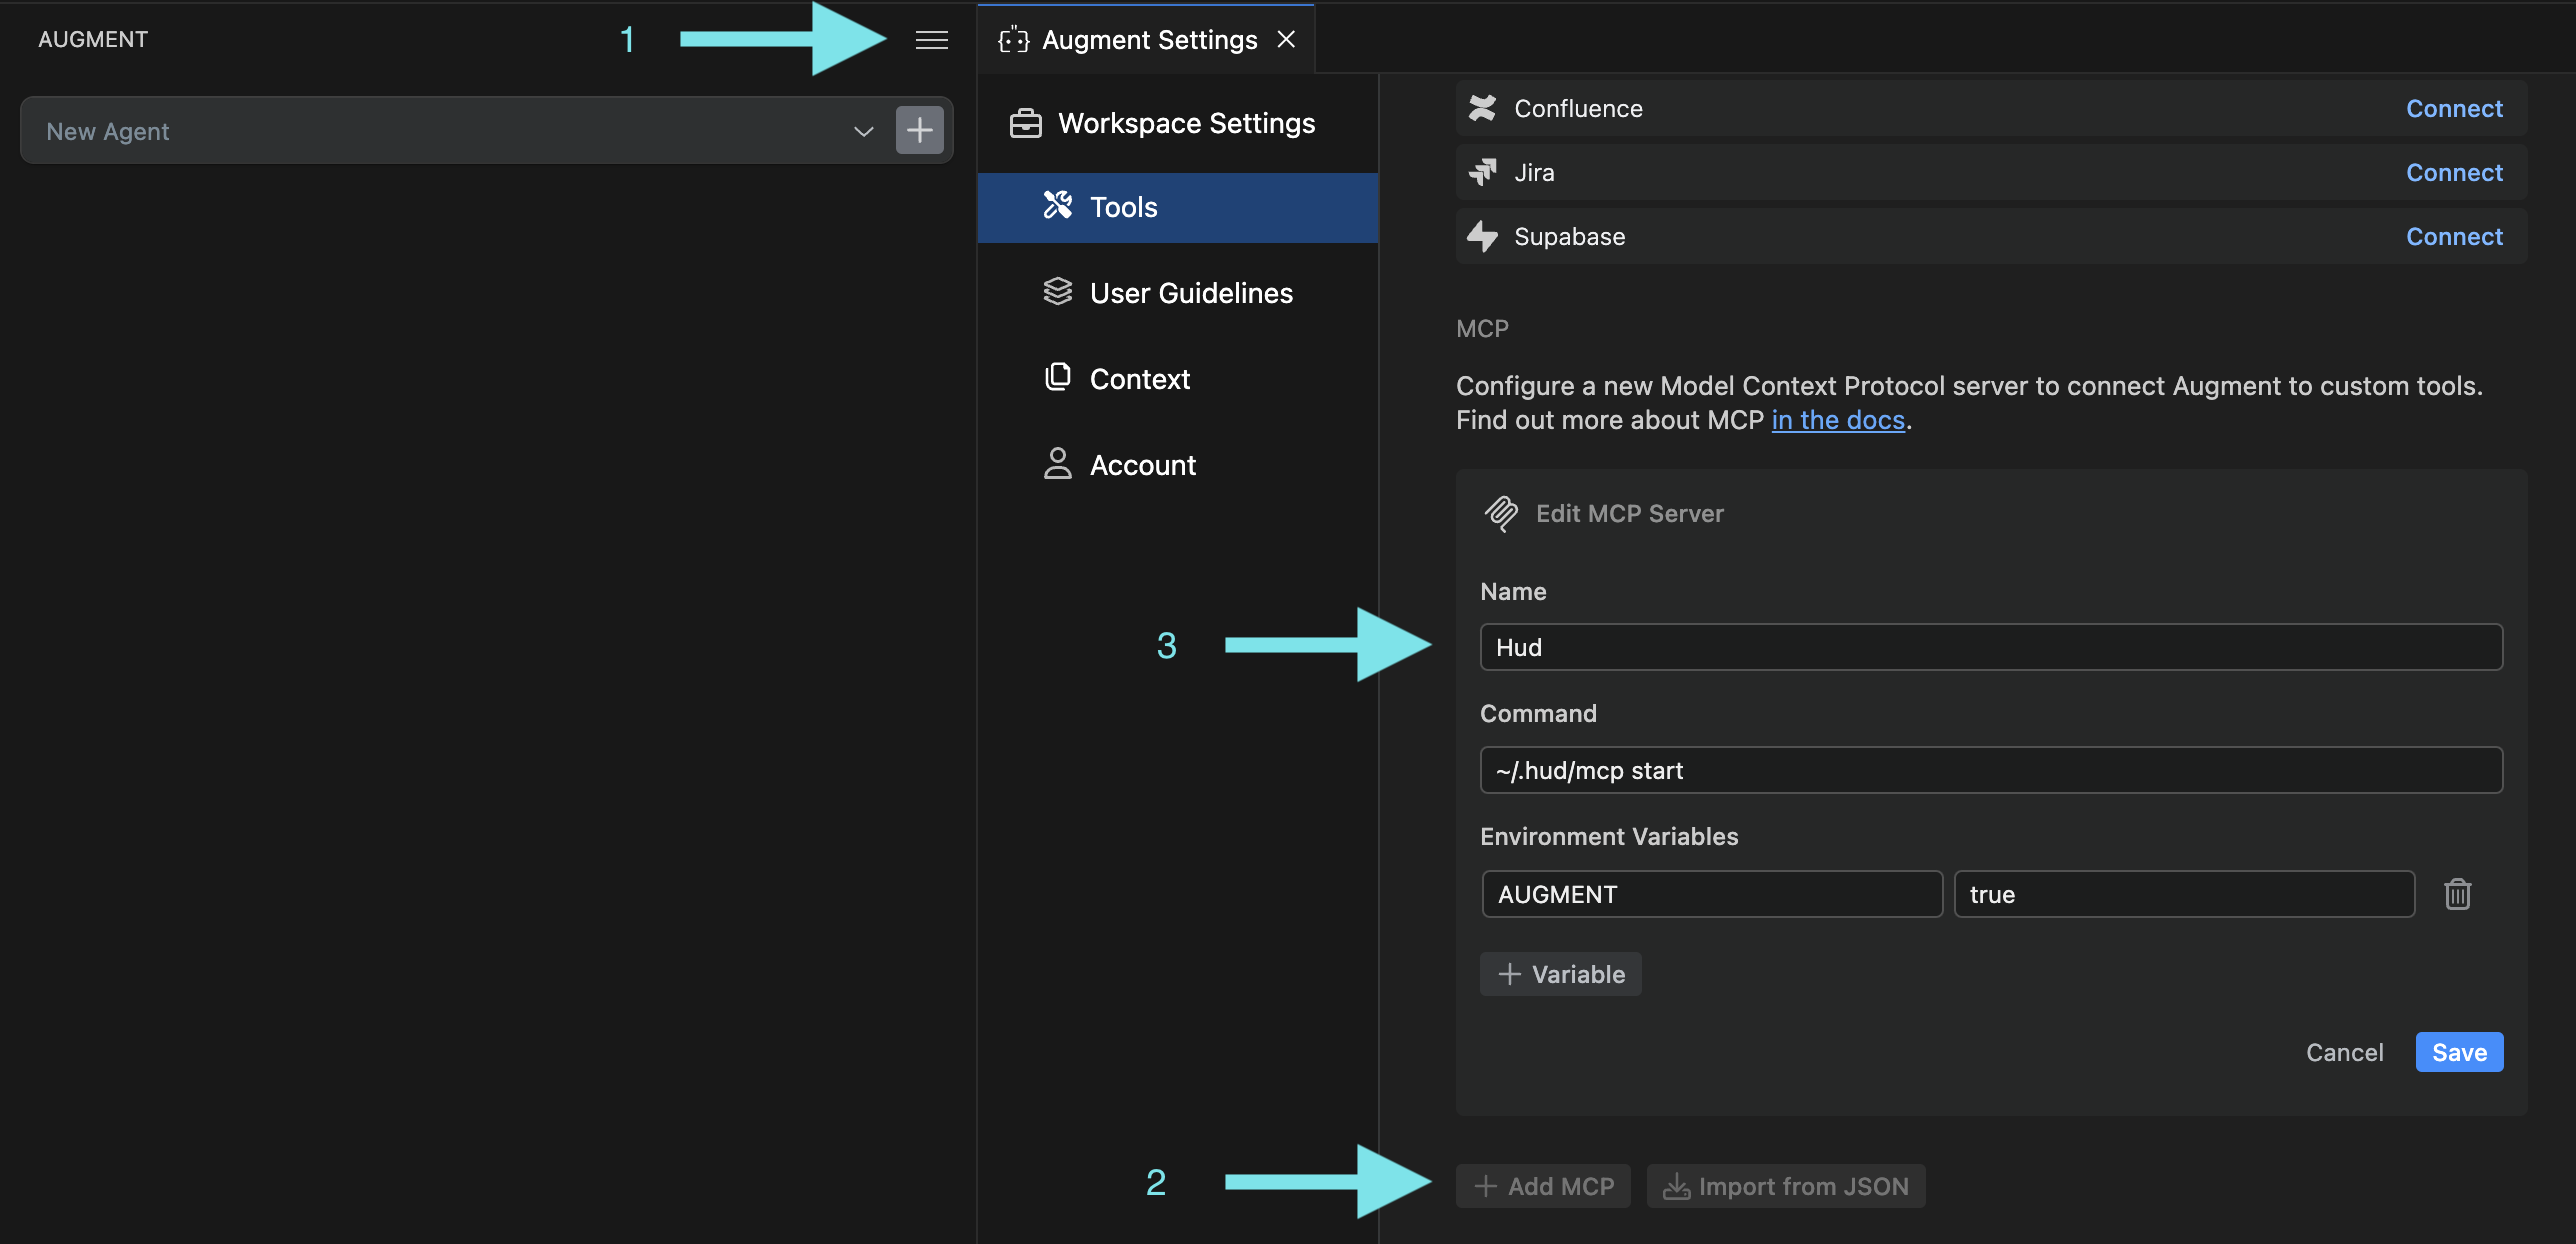Add a new environment Variable
Screen dimensions: 2576x1244
pos(1560,974)
